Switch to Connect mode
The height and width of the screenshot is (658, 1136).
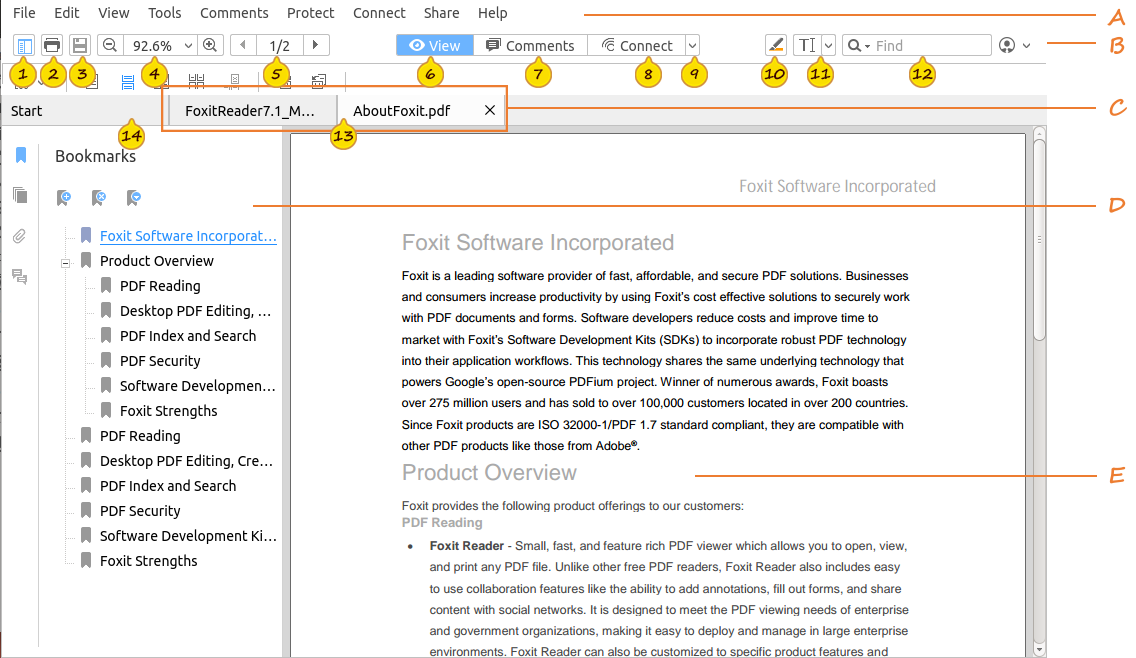(637, 46)
